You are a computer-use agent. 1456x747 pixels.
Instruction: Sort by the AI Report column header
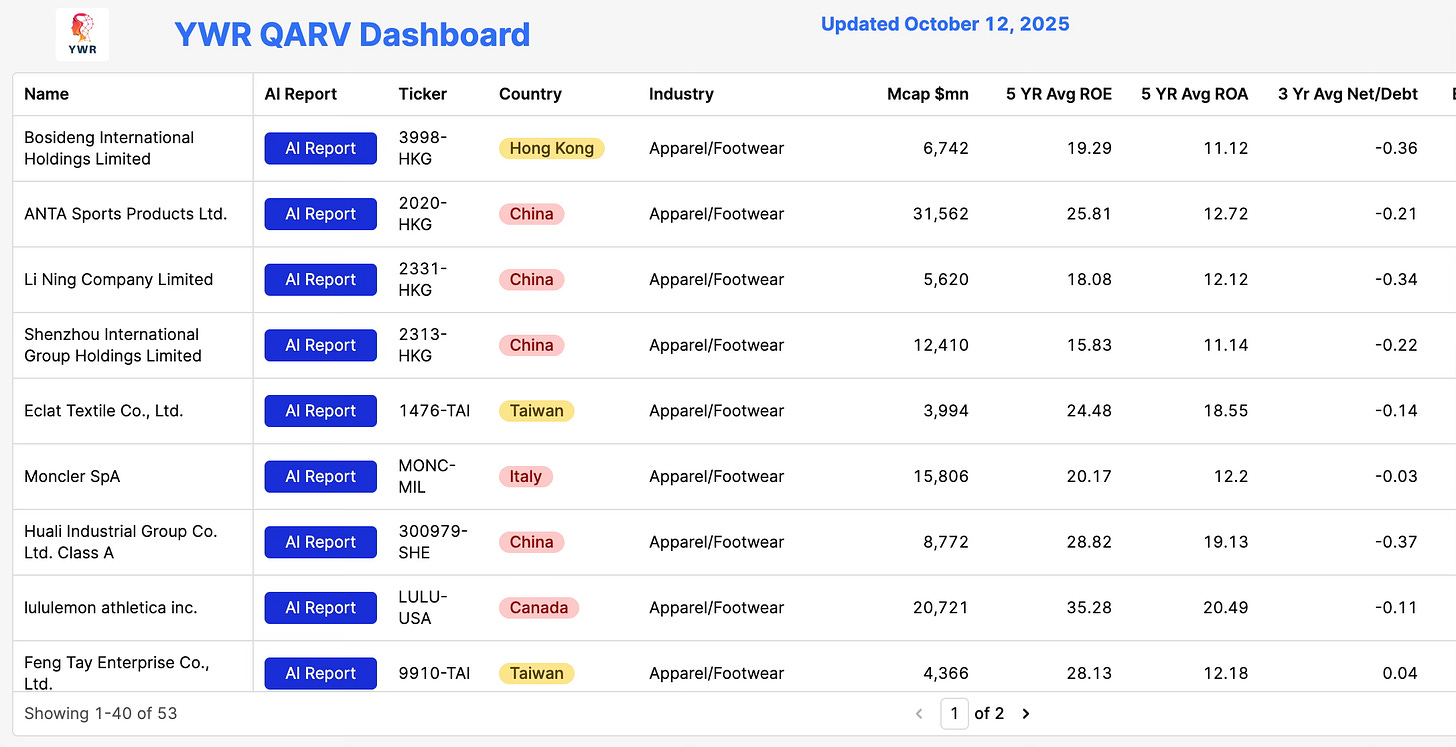coord(300,94)
